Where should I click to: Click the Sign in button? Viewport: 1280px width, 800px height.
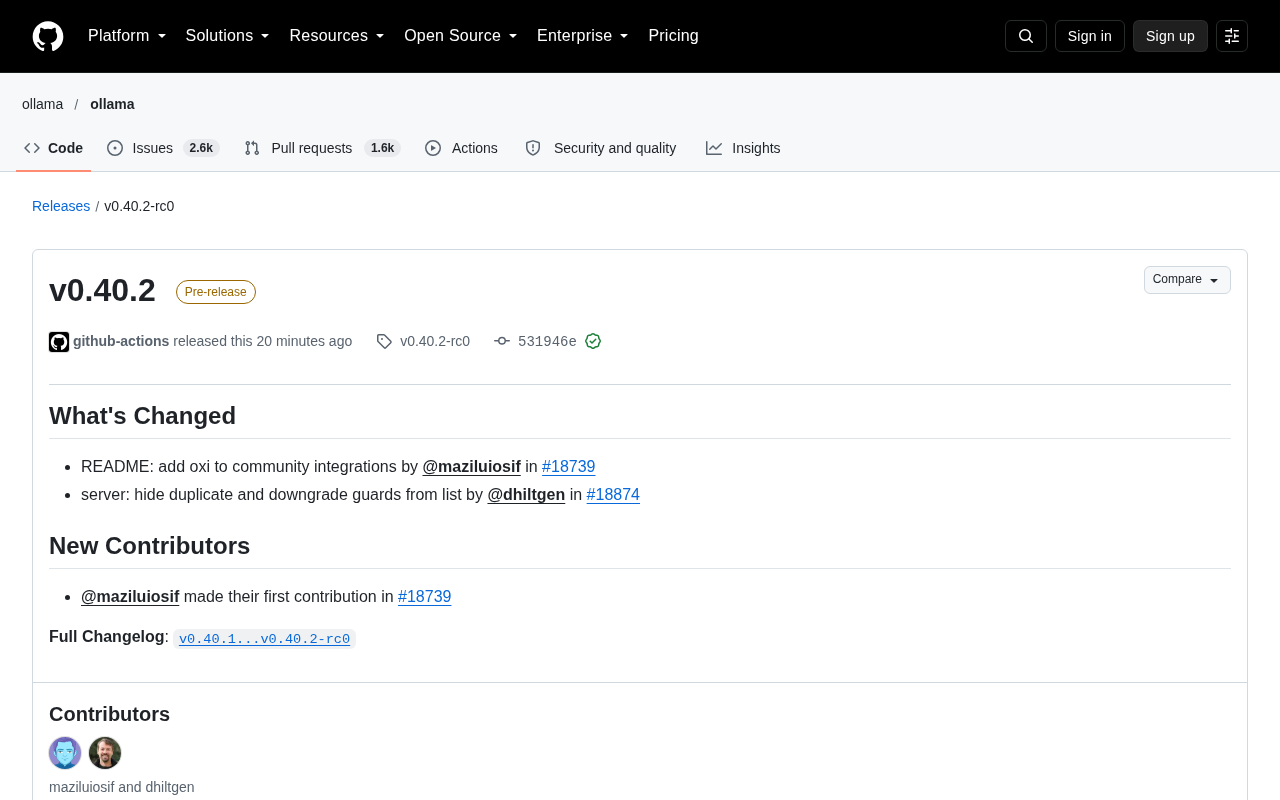[1090, 36]
